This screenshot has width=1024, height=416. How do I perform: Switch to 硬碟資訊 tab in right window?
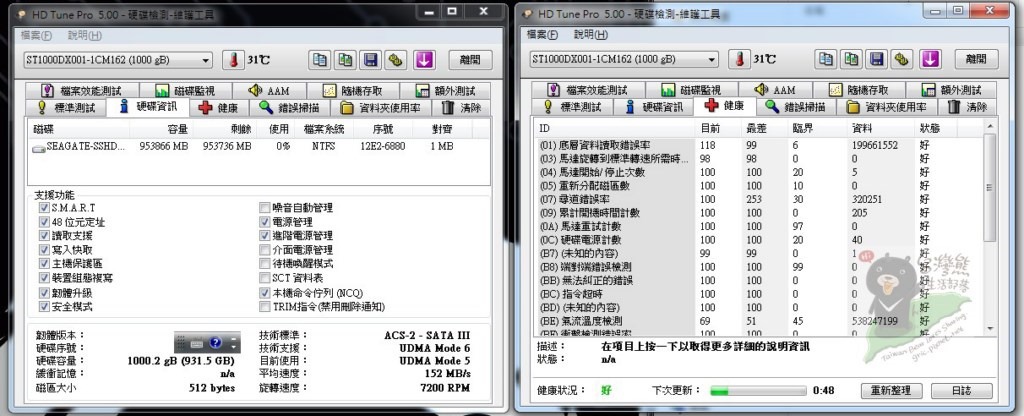(654, 107)
